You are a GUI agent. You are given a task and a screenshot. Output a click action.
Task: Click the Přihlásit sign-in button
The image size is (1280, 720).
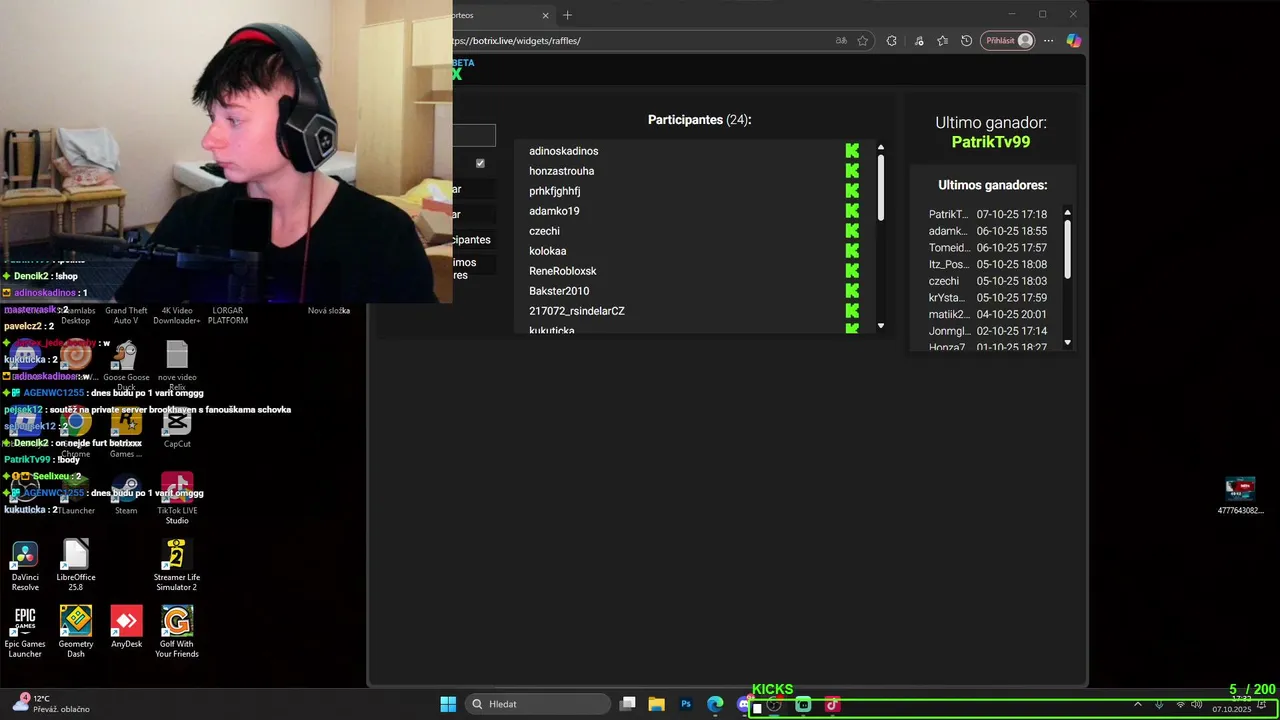1008,41
